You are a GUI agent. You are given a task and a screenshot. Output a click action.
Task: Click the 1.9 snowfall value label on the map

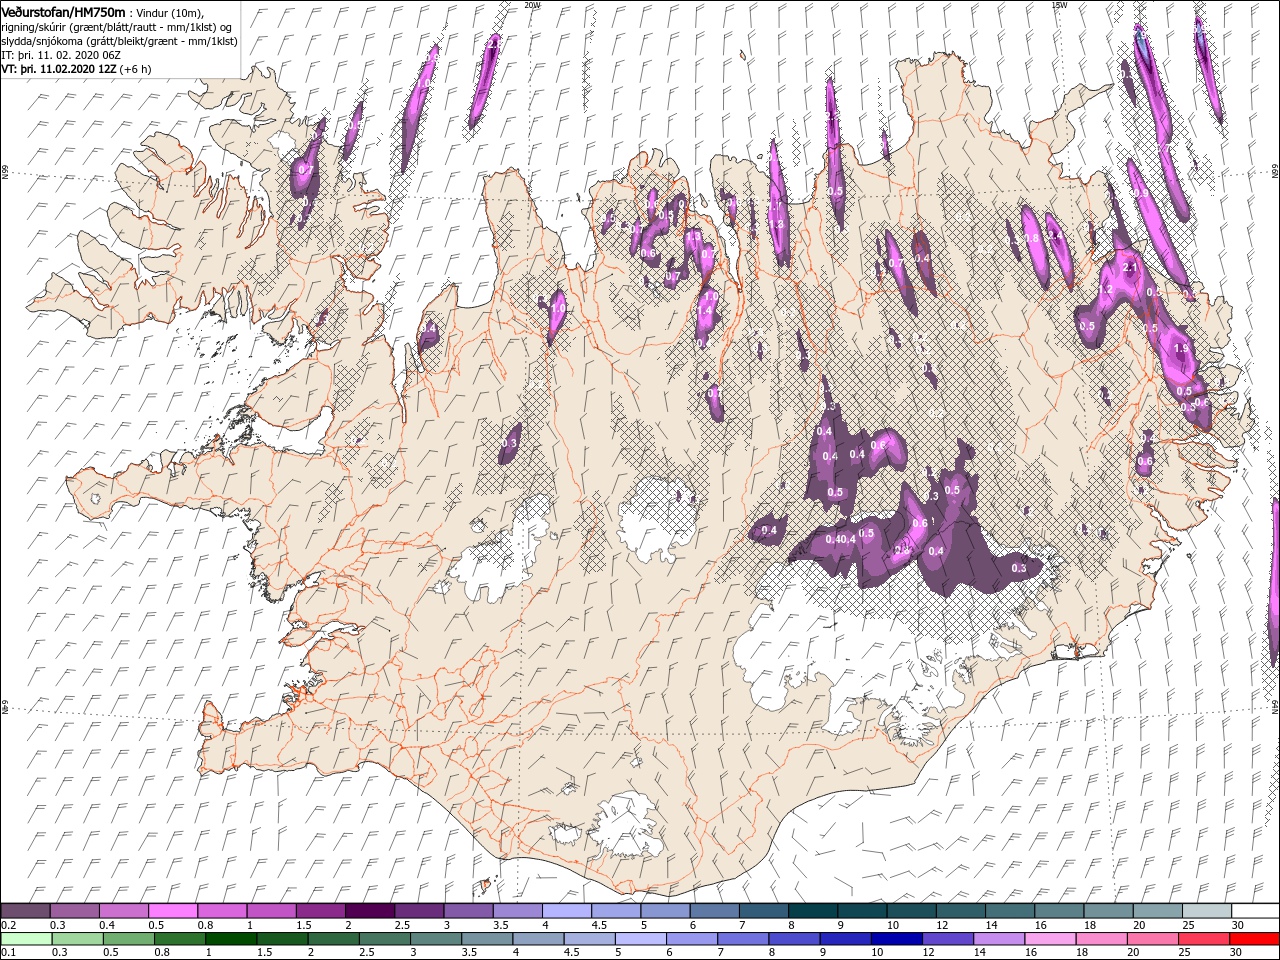[x=1181, y=349]
